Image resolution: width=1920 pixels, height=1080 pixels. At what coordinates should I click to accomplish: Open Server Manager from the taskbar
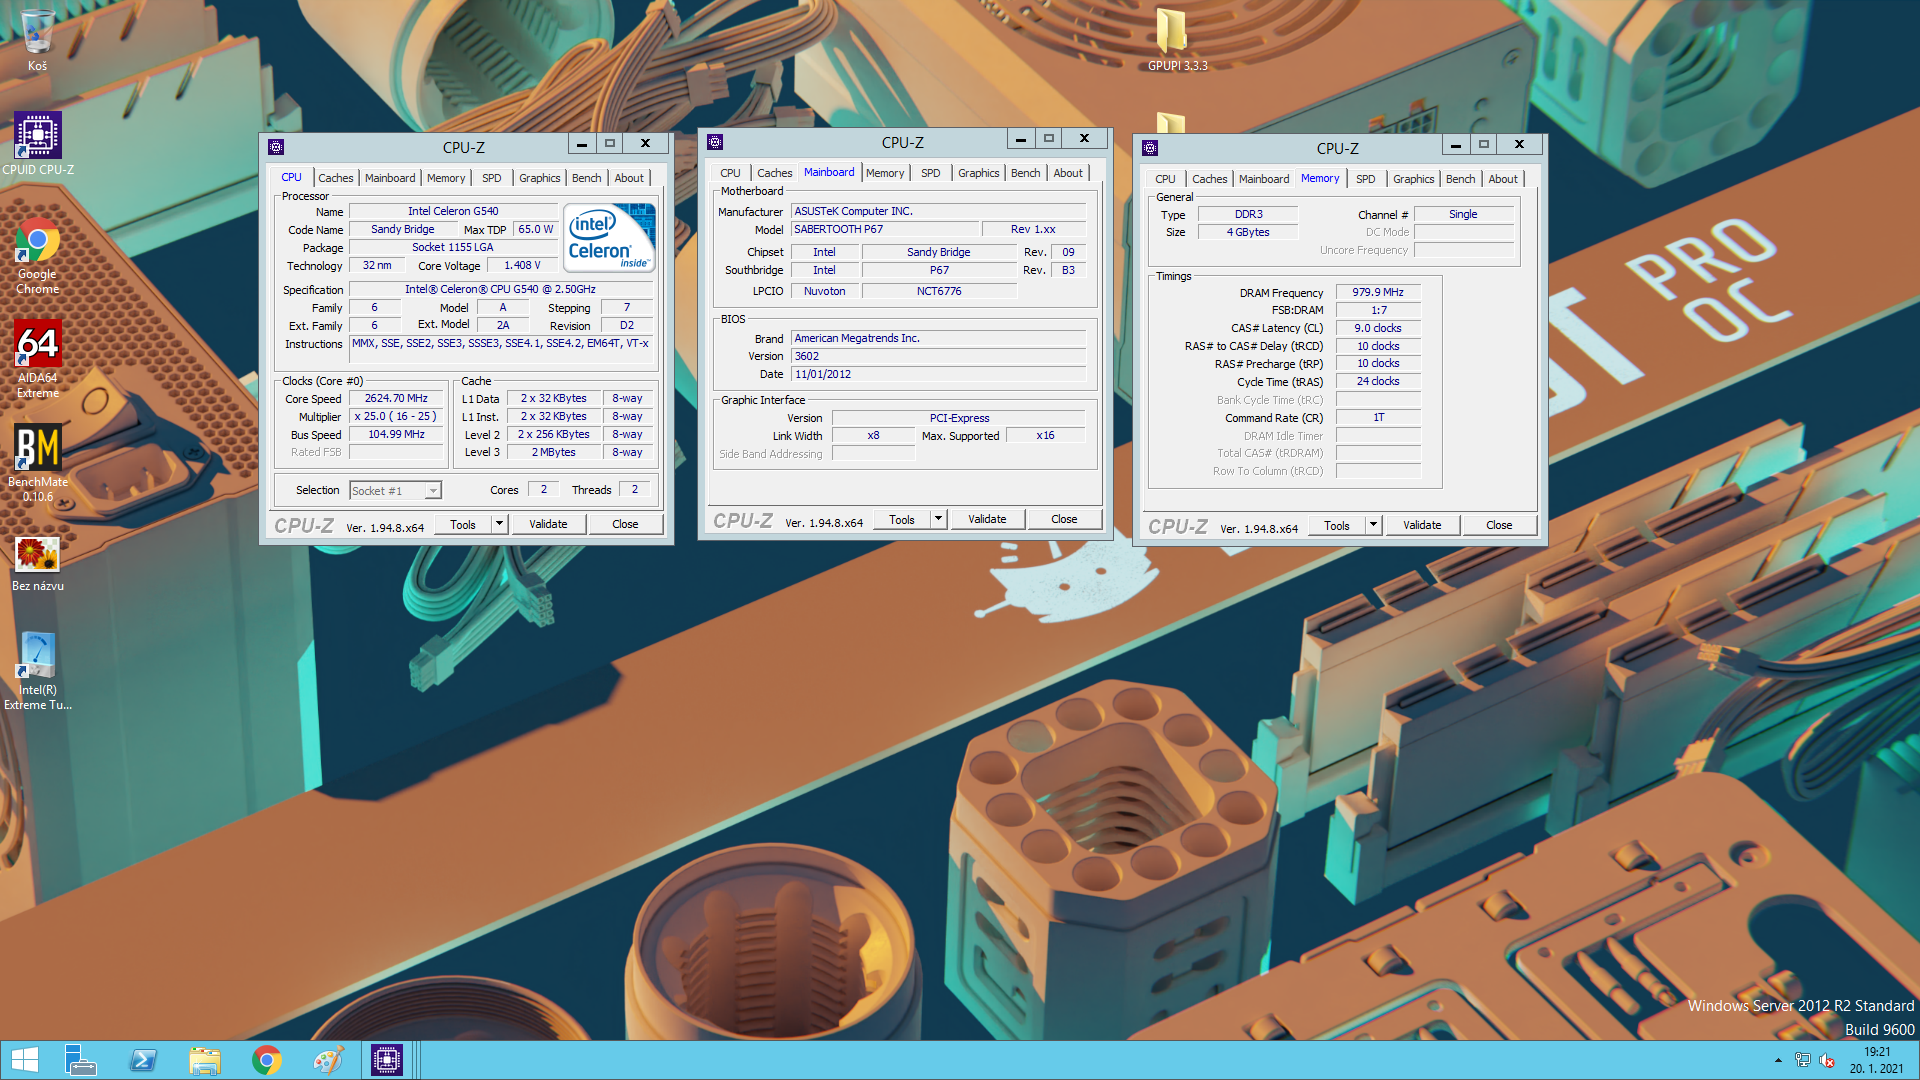click(x=80, y=1060)
